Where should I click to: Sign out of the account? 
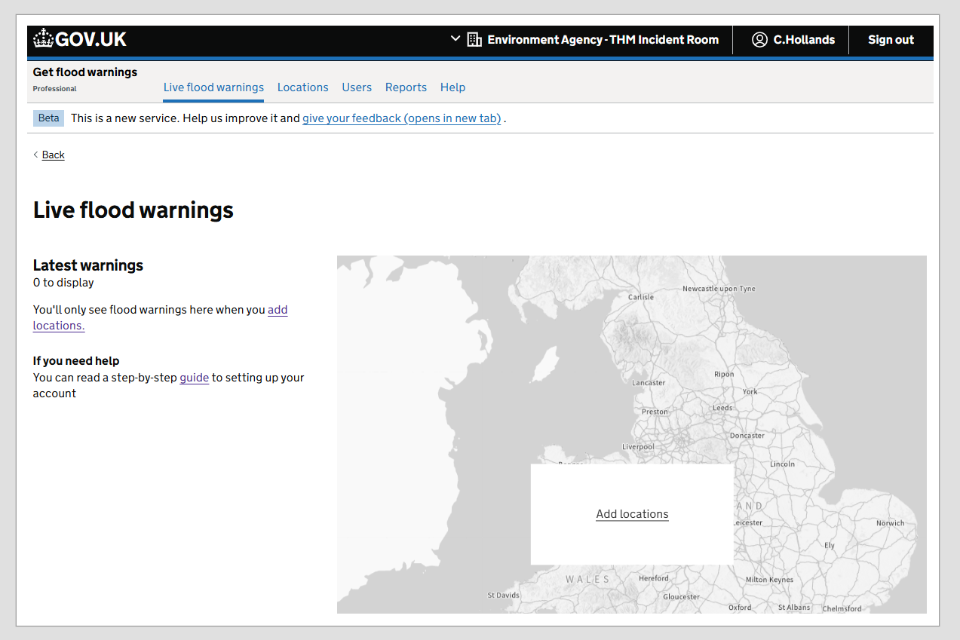coord(890,40)
